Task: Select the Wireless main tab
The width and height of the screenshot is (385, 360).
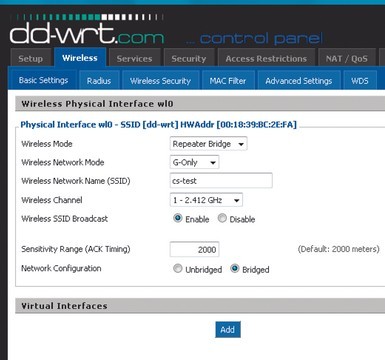Action: 80,57
